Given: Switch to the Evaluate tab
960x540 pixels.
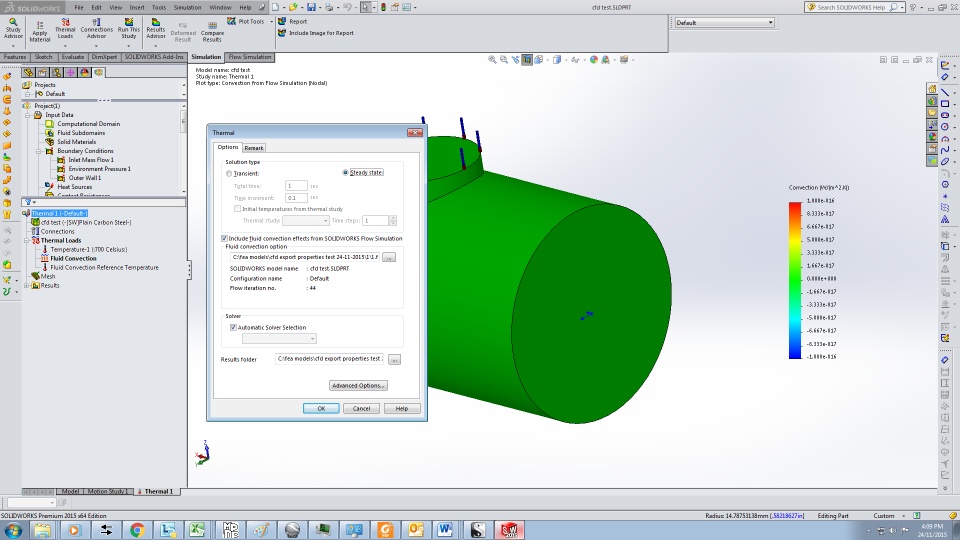Looking at the screenshot, I should click(x=72, y=57).
